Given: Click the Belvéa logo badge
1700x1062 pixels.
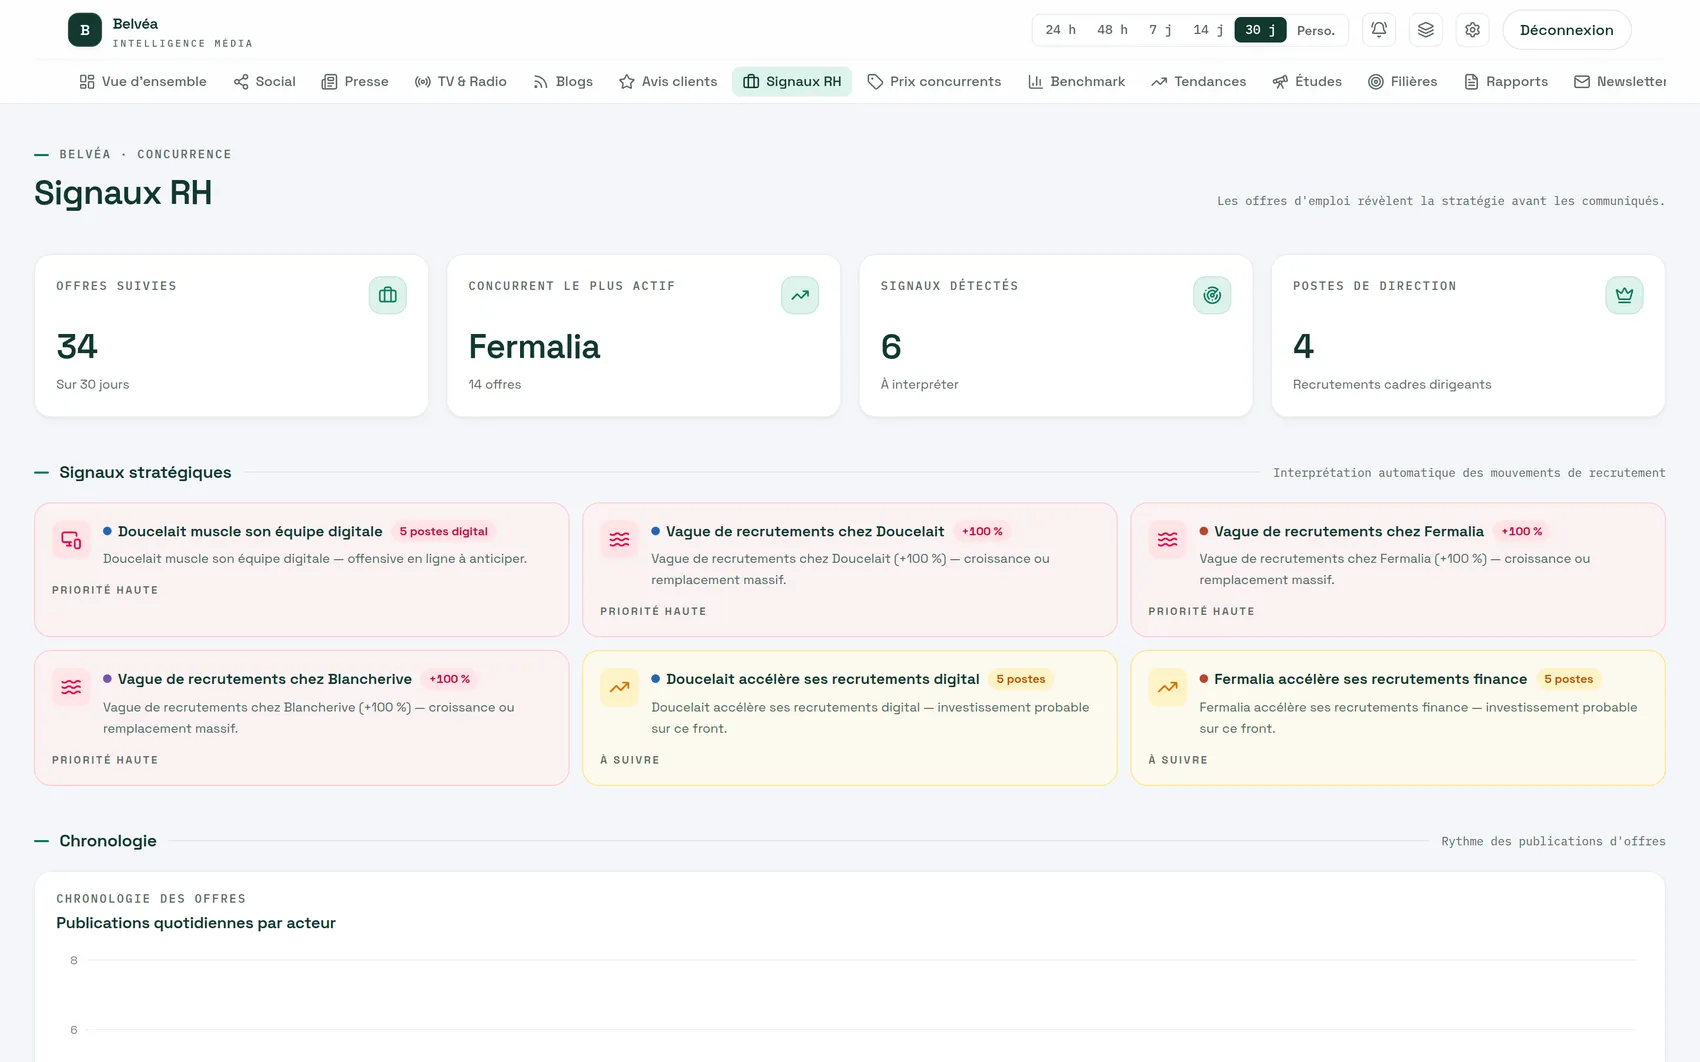Looking at the screenshot, I should point(85,30).
